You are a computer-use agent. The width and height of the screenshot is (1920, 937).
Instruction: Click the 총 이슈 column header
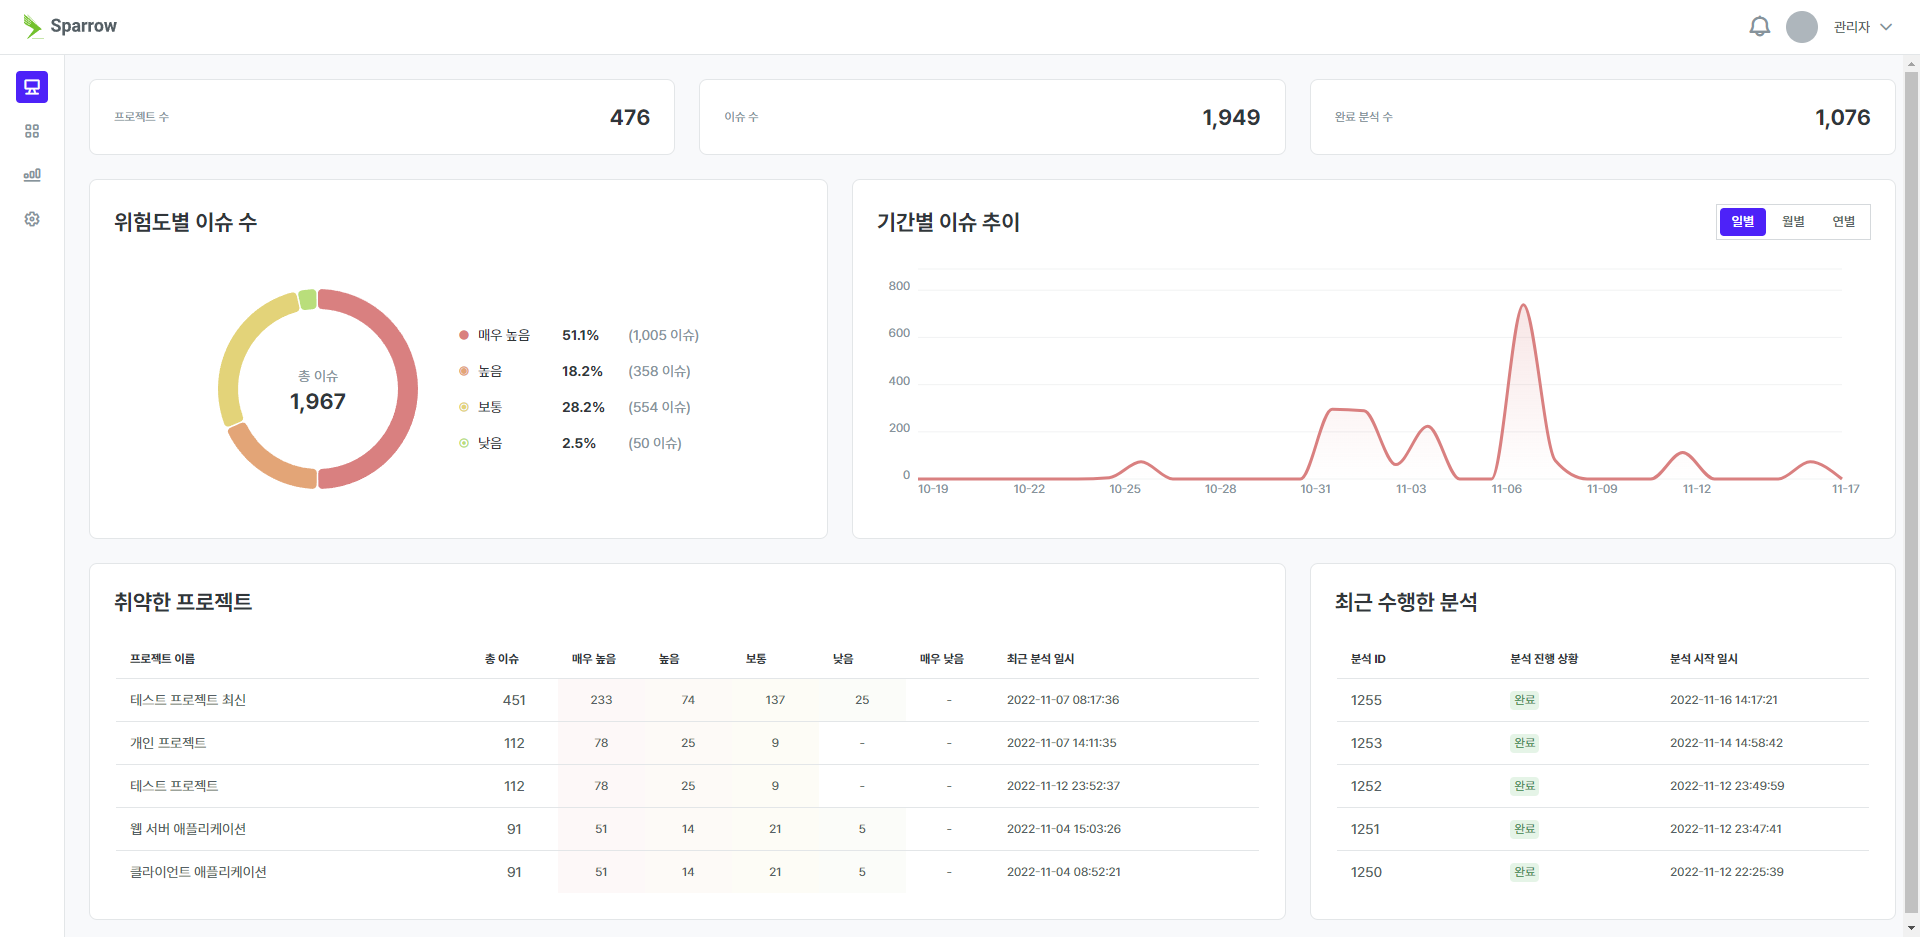pos(501,659)
